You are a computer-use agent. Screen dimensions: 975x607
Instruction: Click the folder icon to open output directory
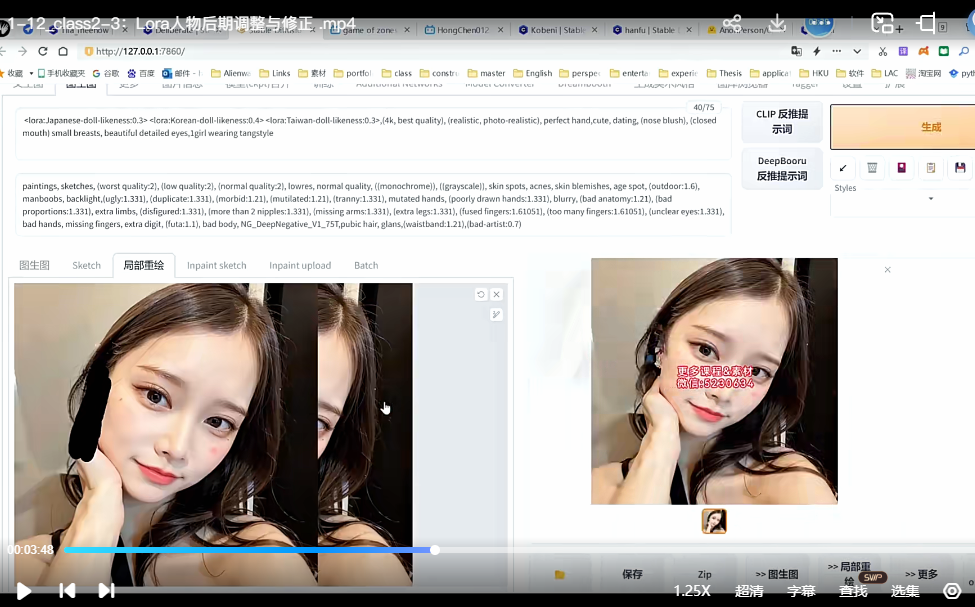pyautogui.click(x=560, y=574)
